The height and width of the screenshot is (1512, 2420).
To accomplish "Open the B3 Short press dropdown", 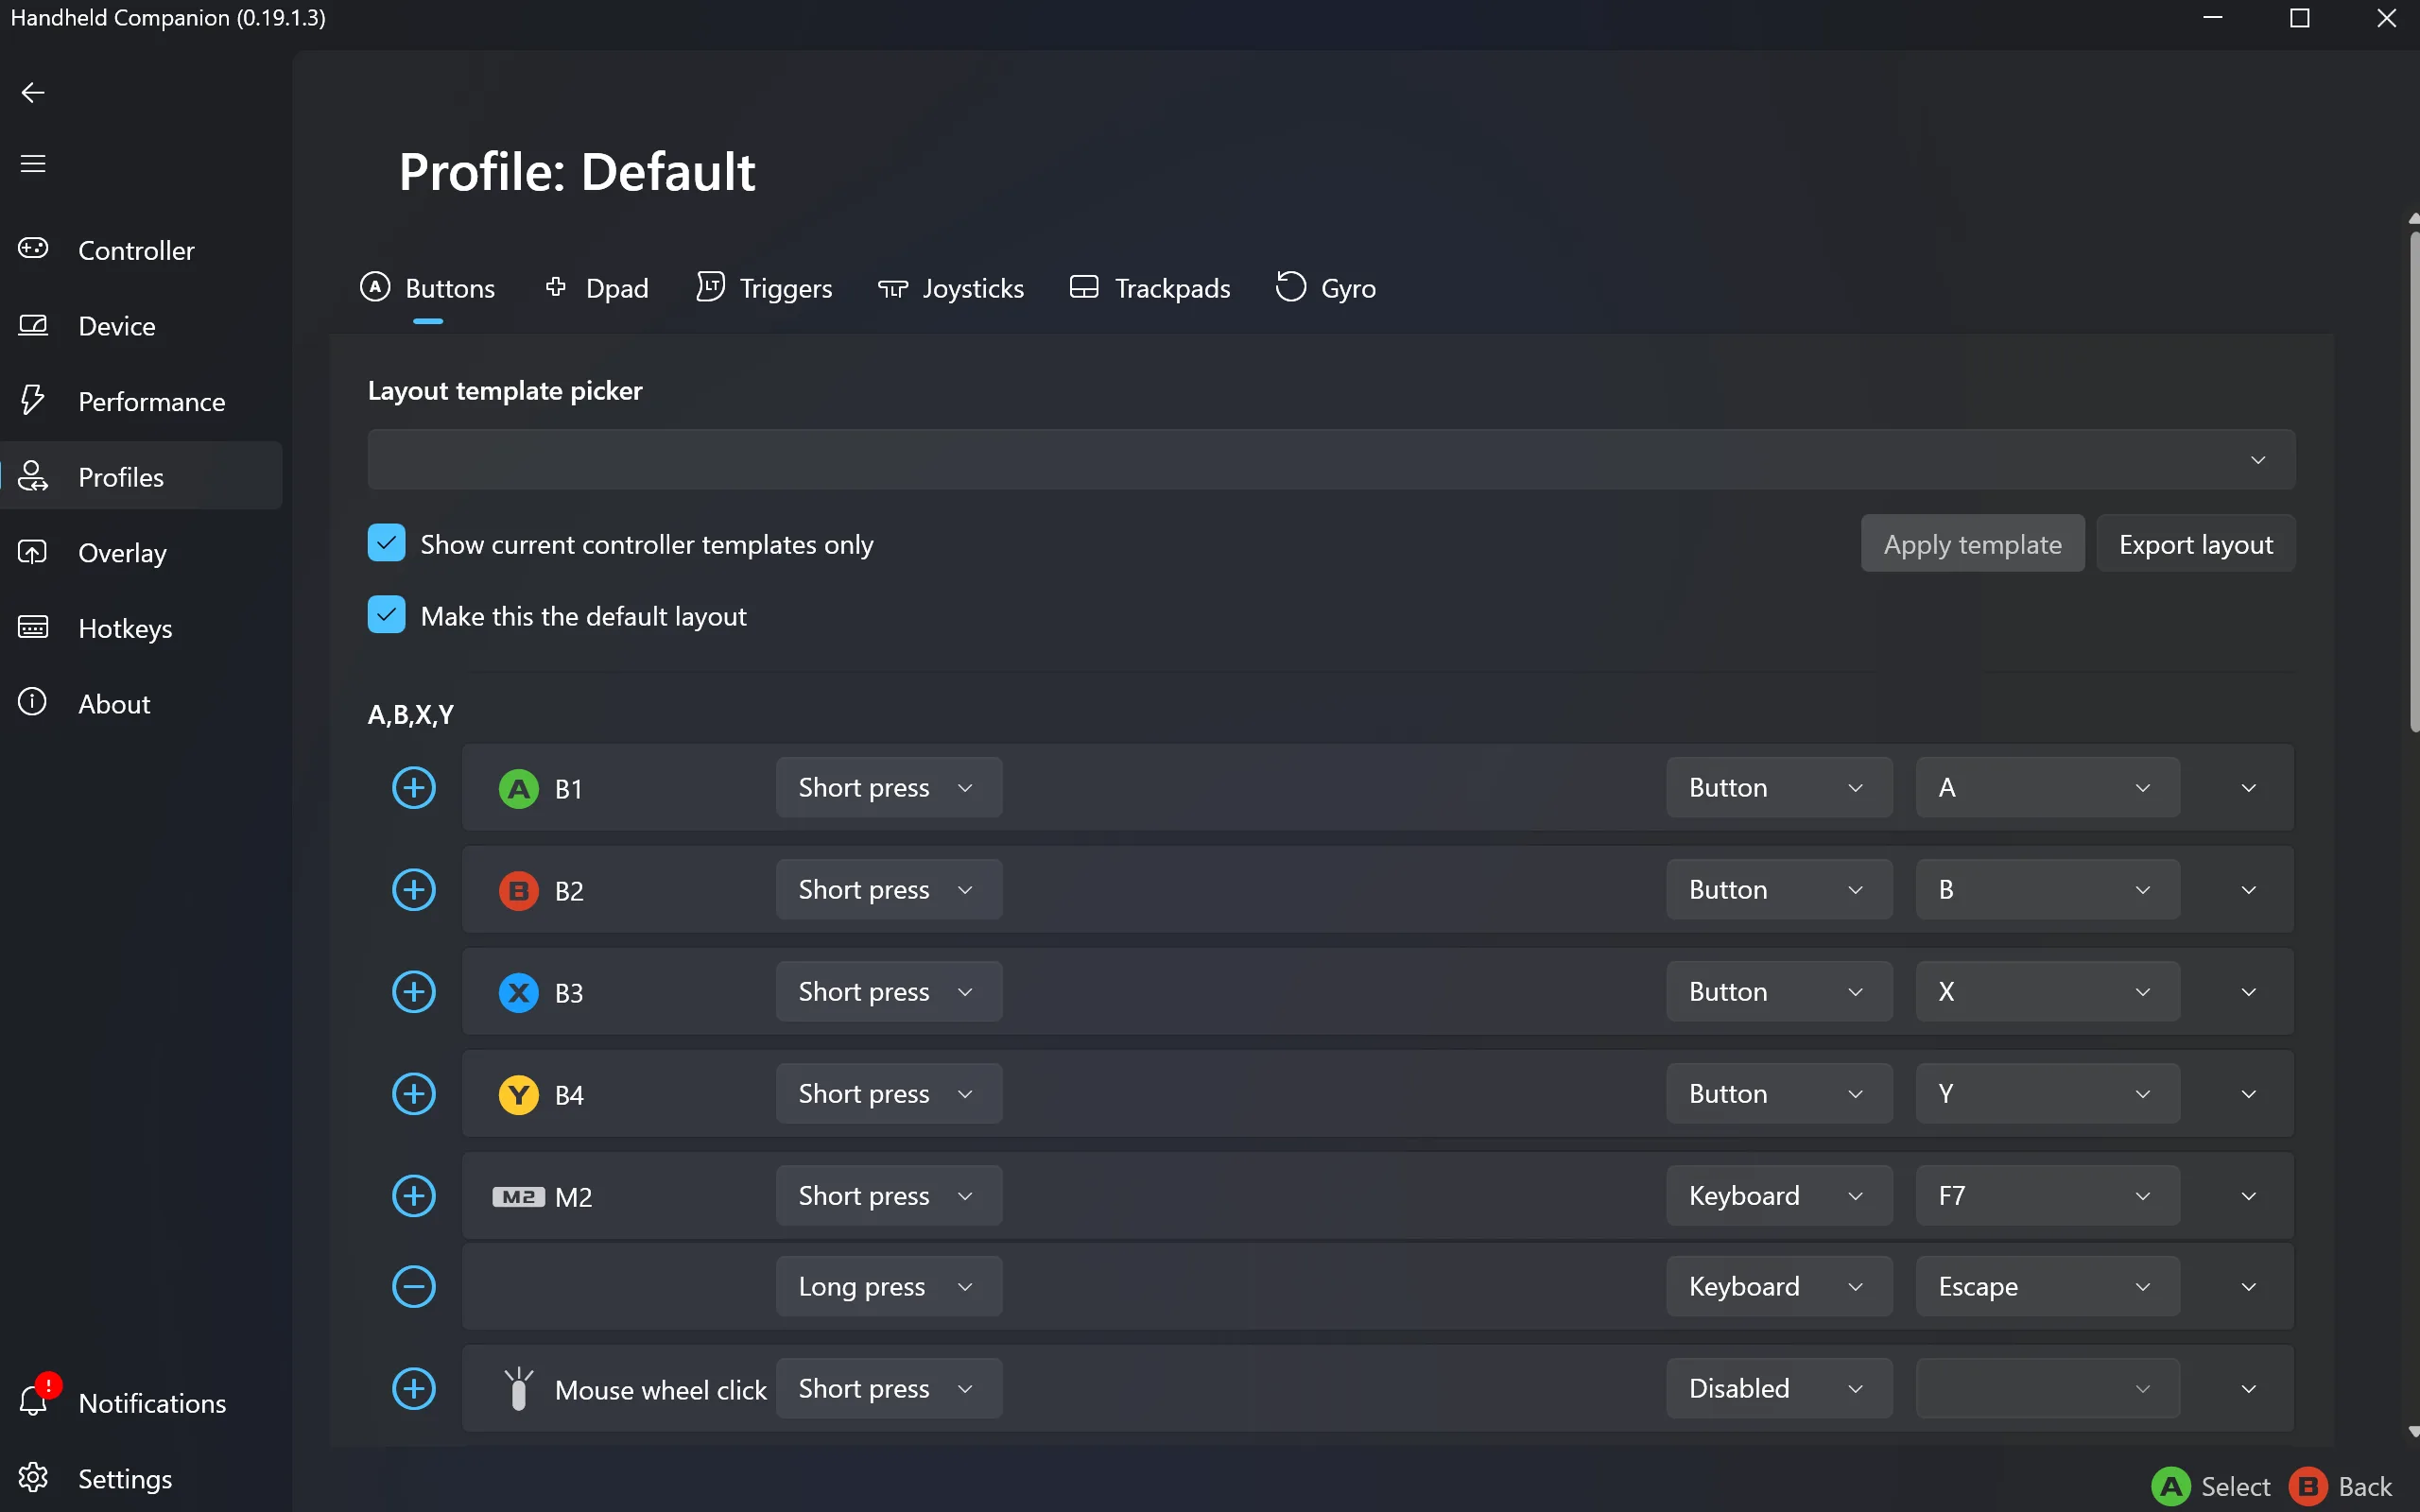I will (x=889, y=992).
